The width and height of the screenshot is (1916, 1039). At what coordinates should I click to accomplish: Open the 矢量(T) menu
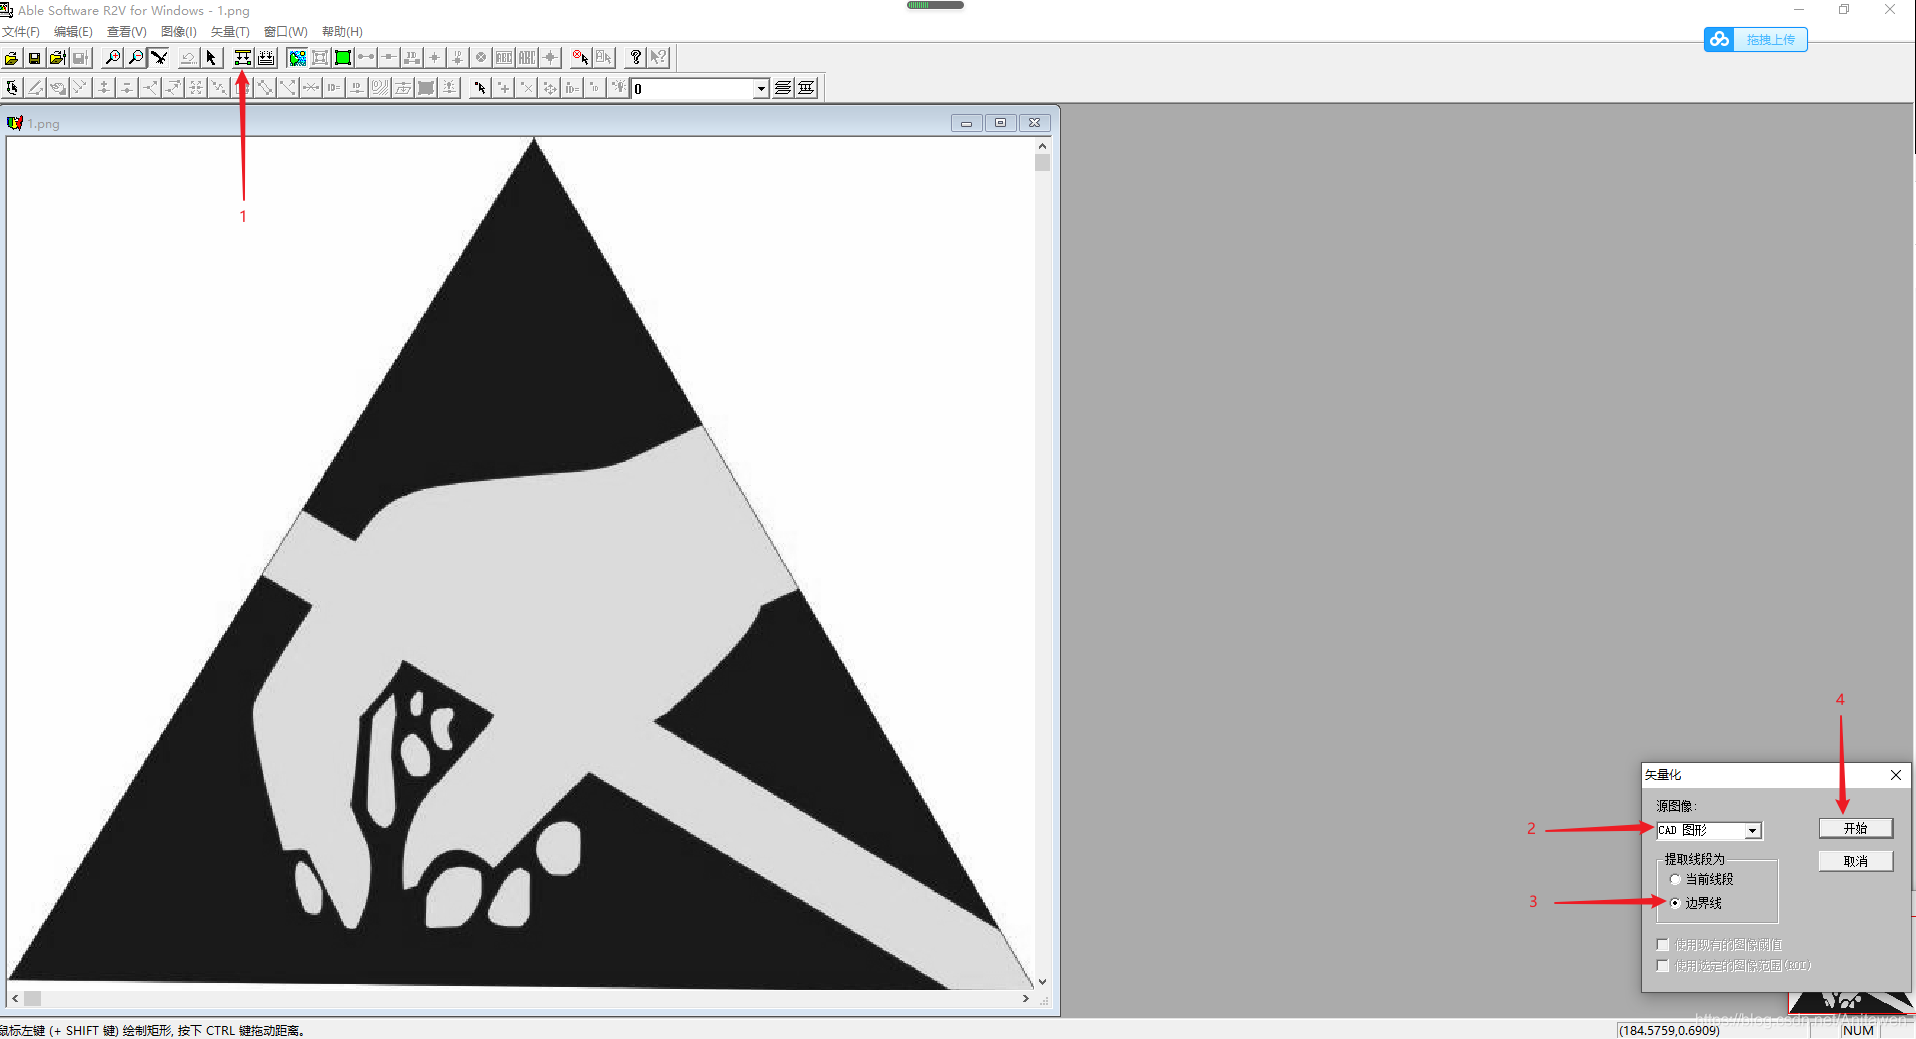(230, 32)
